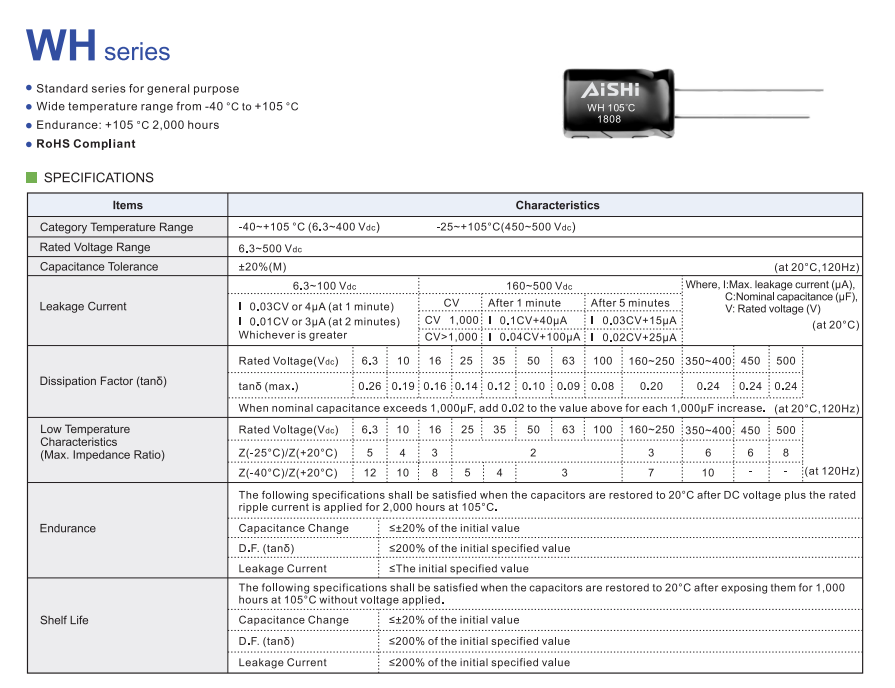Image resolution: width=895 pixels, height=688 pixels.
Task: Click the 'Endurance' row label in Items column
Action: point(68,528)
